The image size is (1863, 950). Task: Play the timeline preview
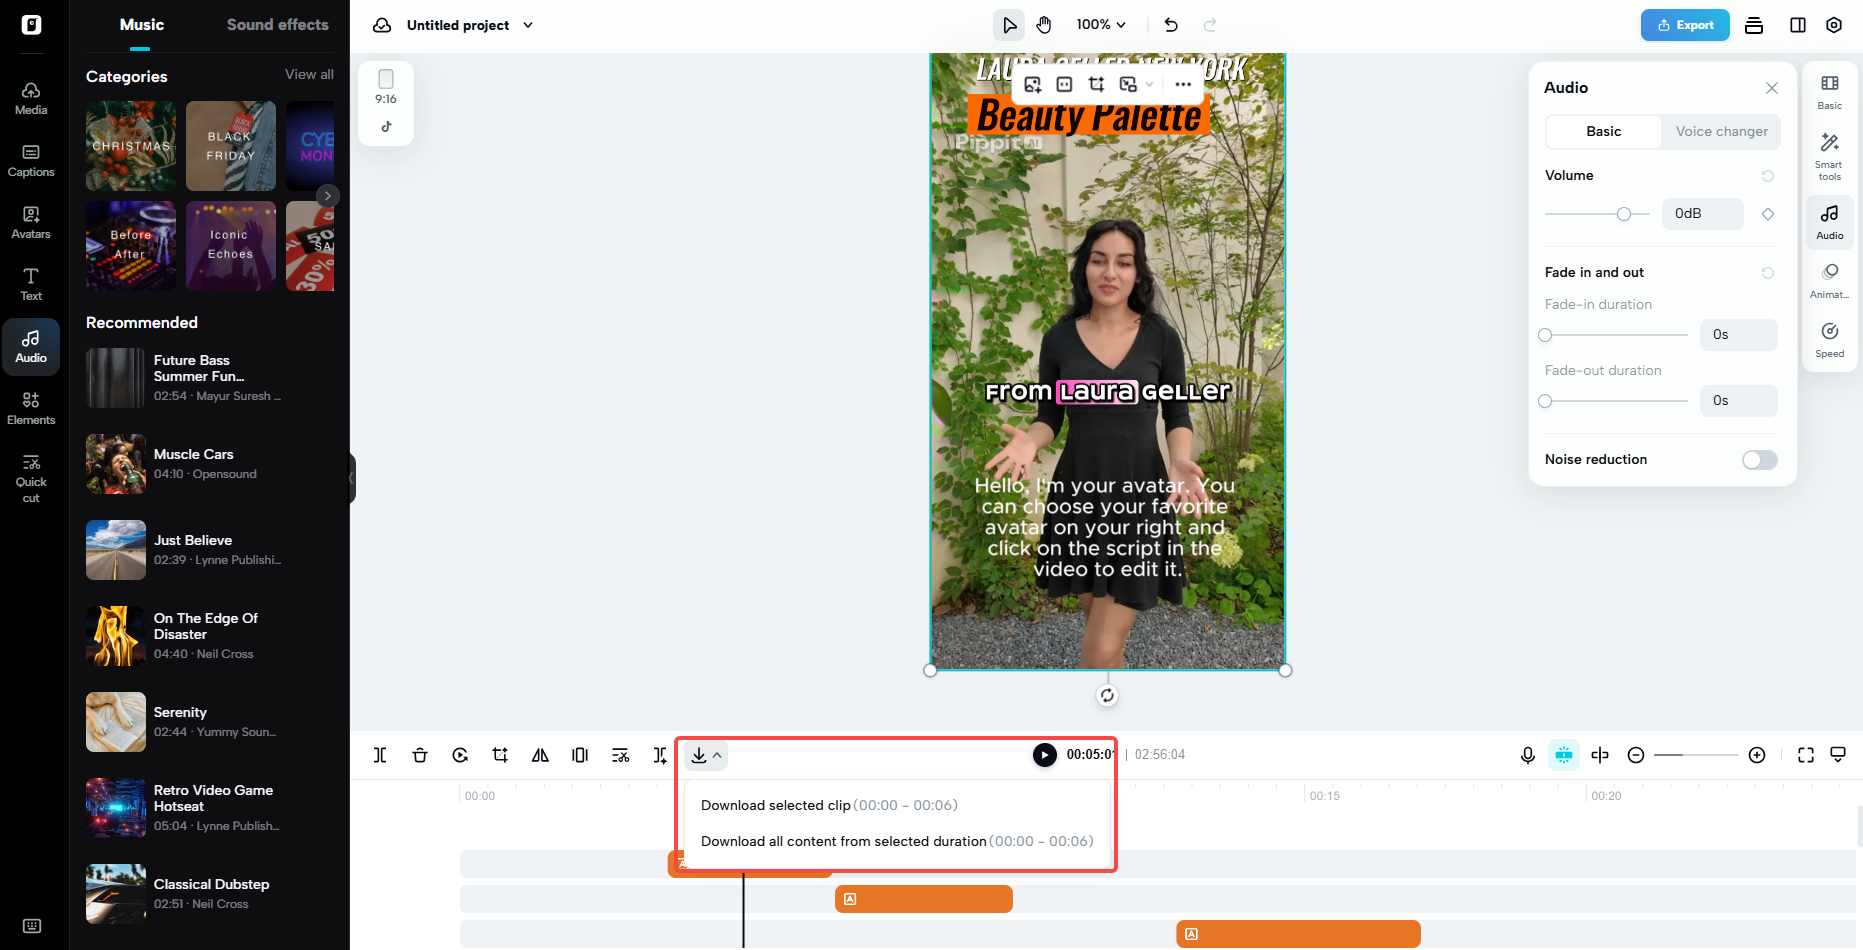(x=1044, y=755)
